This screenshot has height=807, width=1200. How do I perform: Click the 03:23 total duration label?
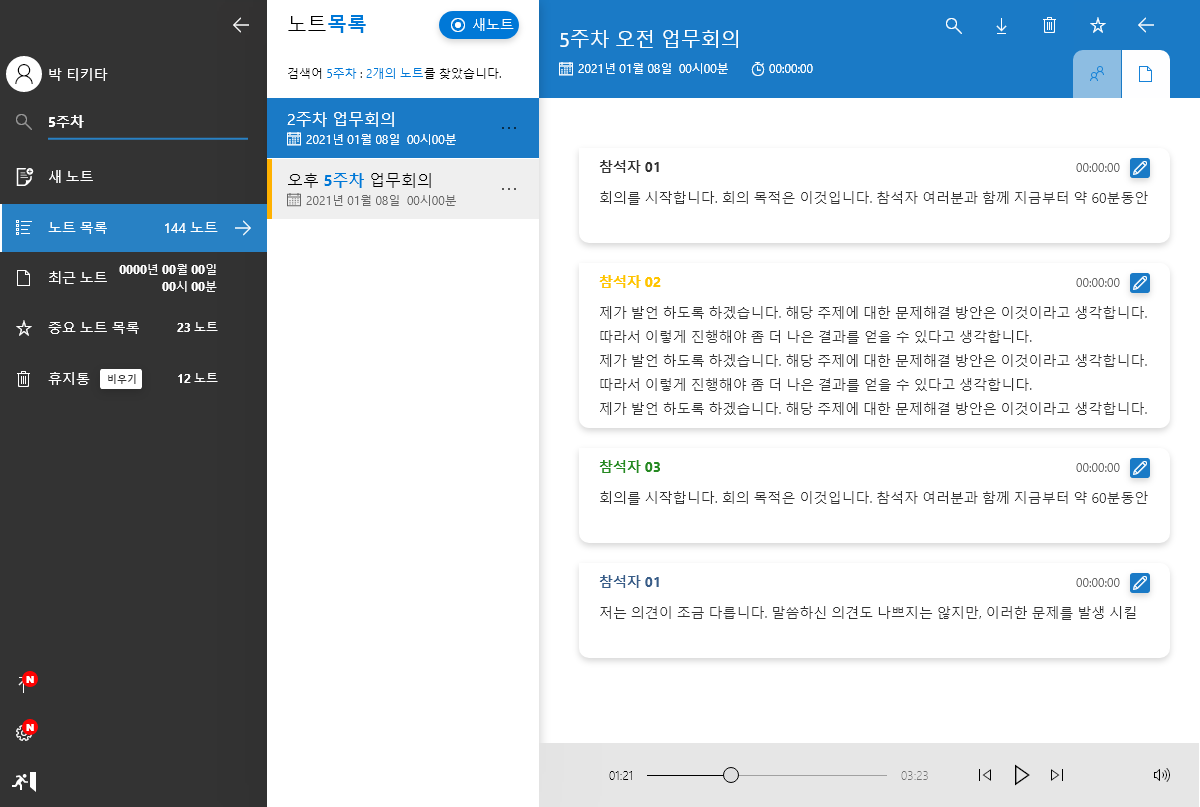tap(915, 776)
